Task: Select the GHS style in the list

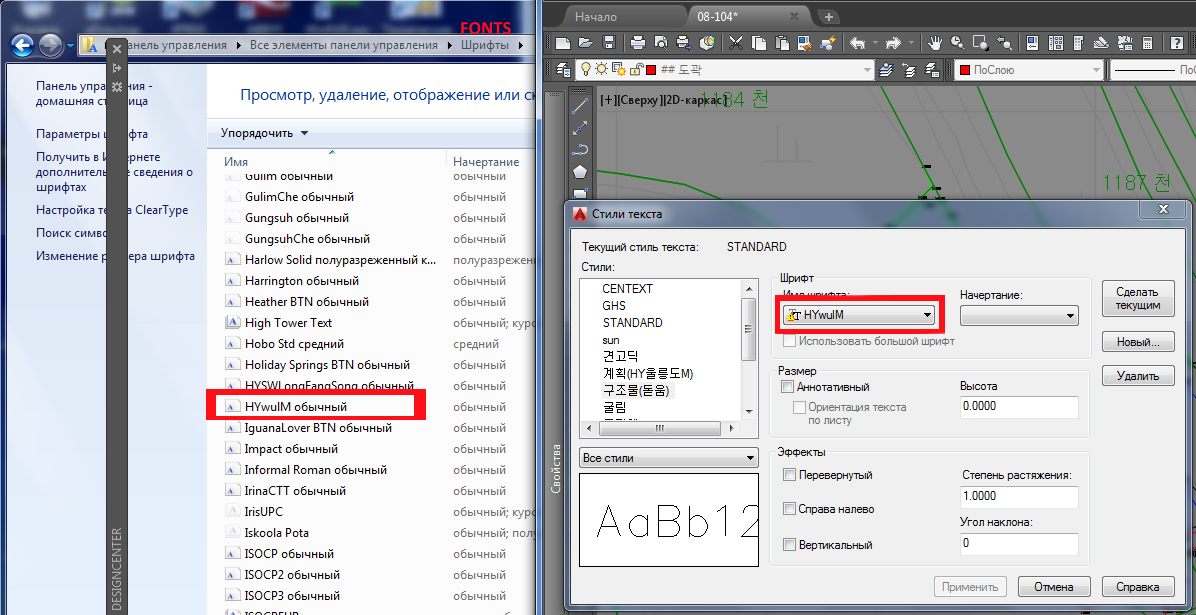Action: (x=614, y=306)
